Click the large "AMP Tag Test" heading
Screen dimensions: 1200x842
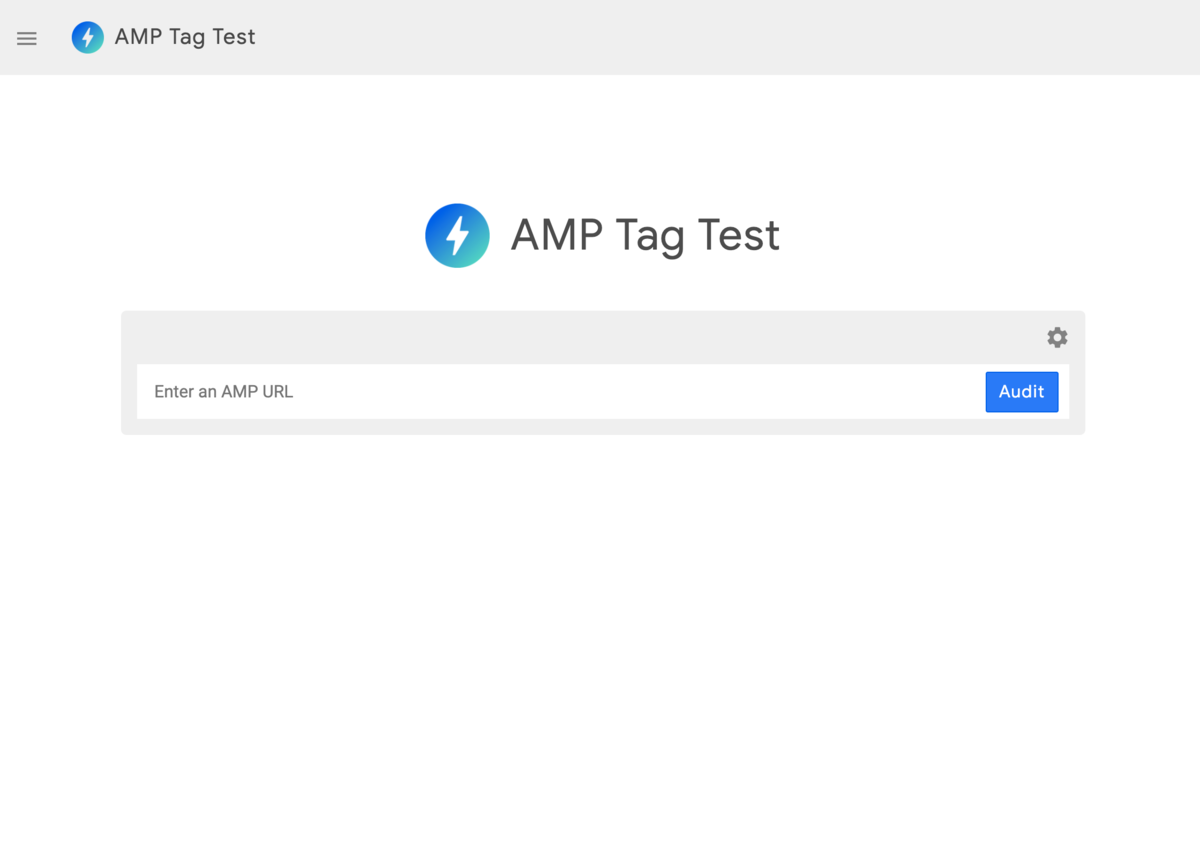[645, 235]
